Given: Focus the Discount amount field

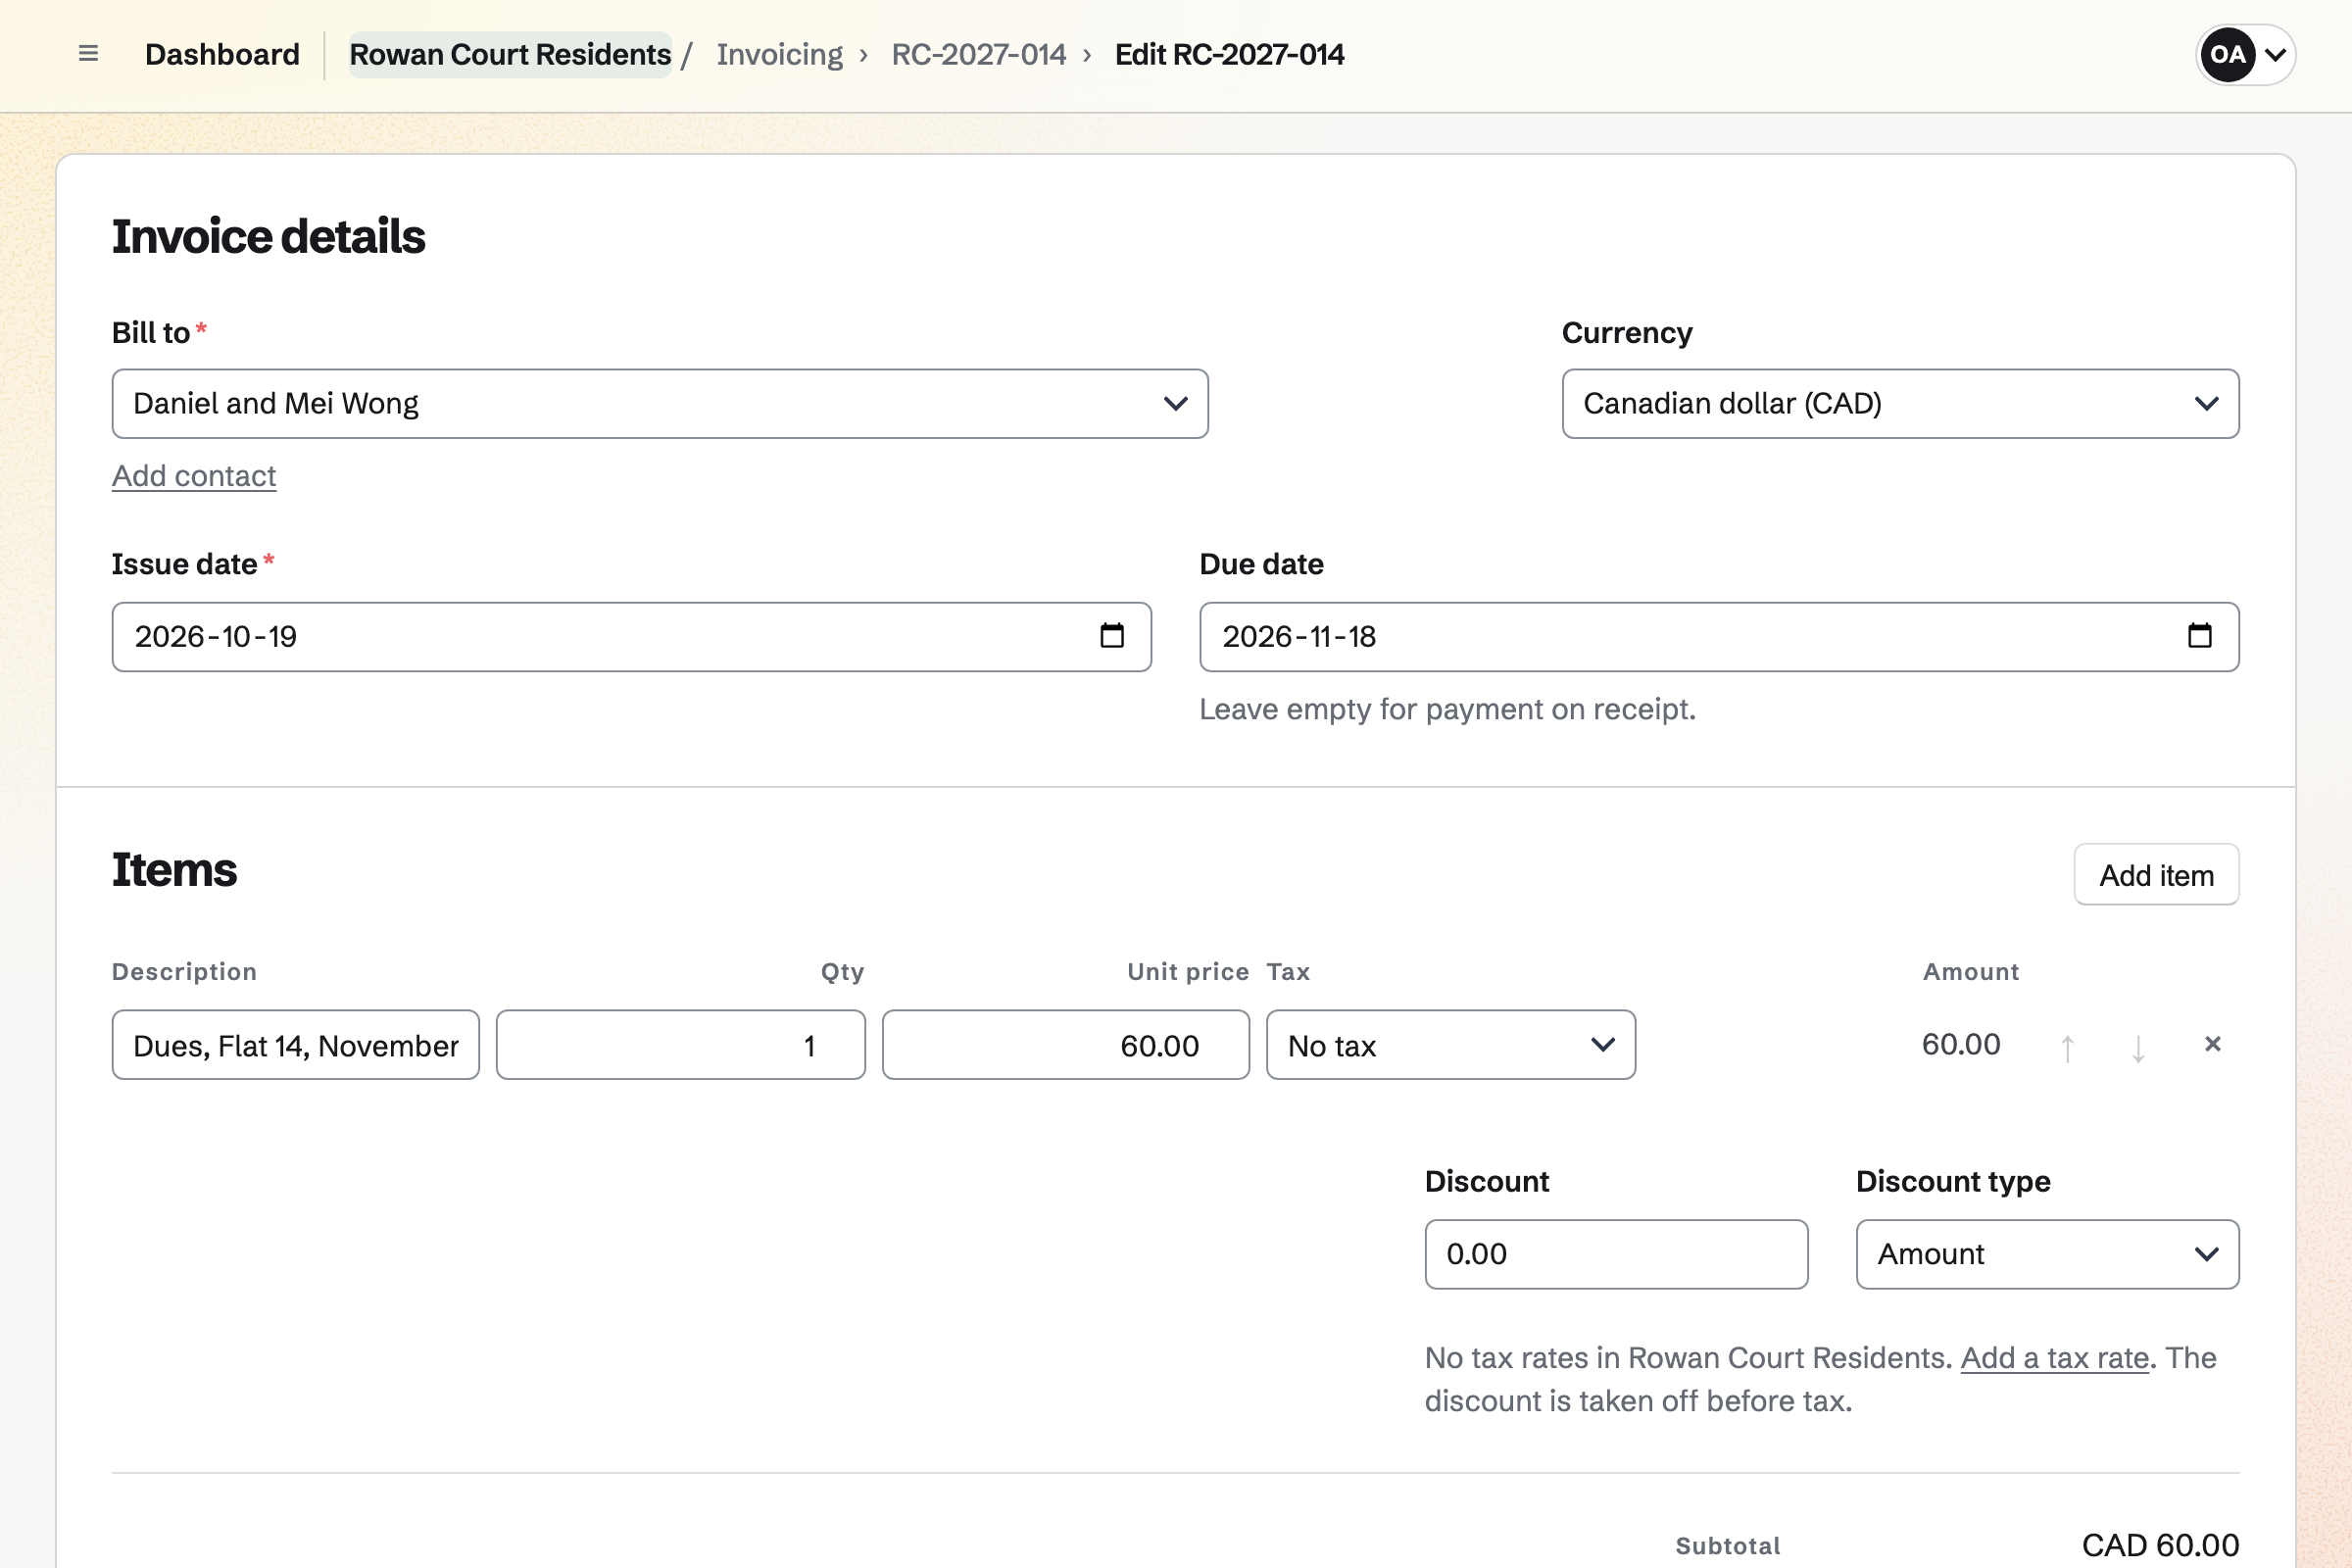Looking at the screenshot, I should click(1616, 1254).
